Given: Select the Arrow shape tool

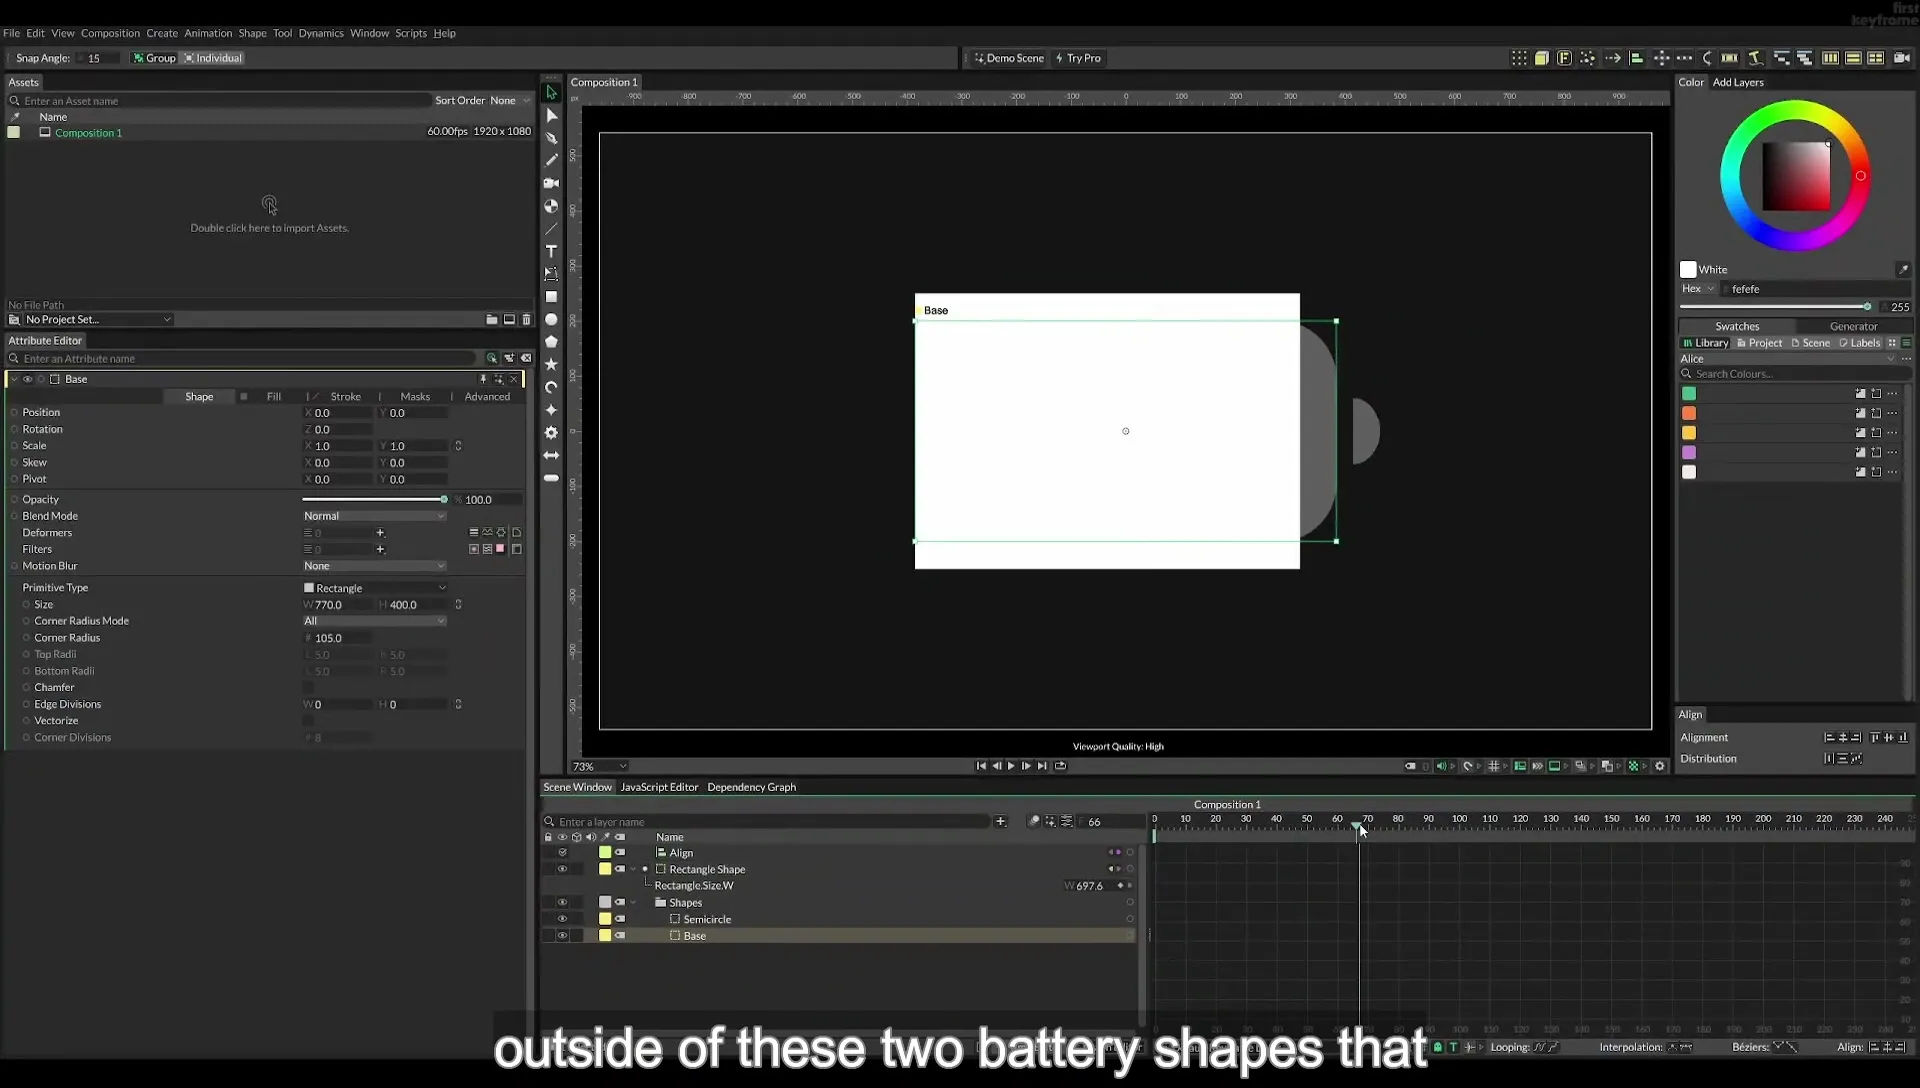Looking at the screenshot, I should 551,455.
